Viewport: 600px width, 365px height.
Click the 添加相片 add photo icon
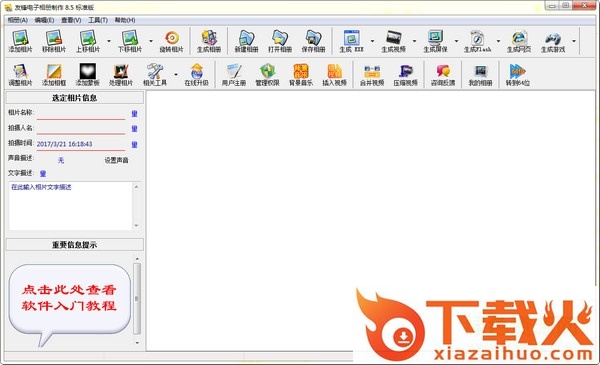(x=20, y=38)
